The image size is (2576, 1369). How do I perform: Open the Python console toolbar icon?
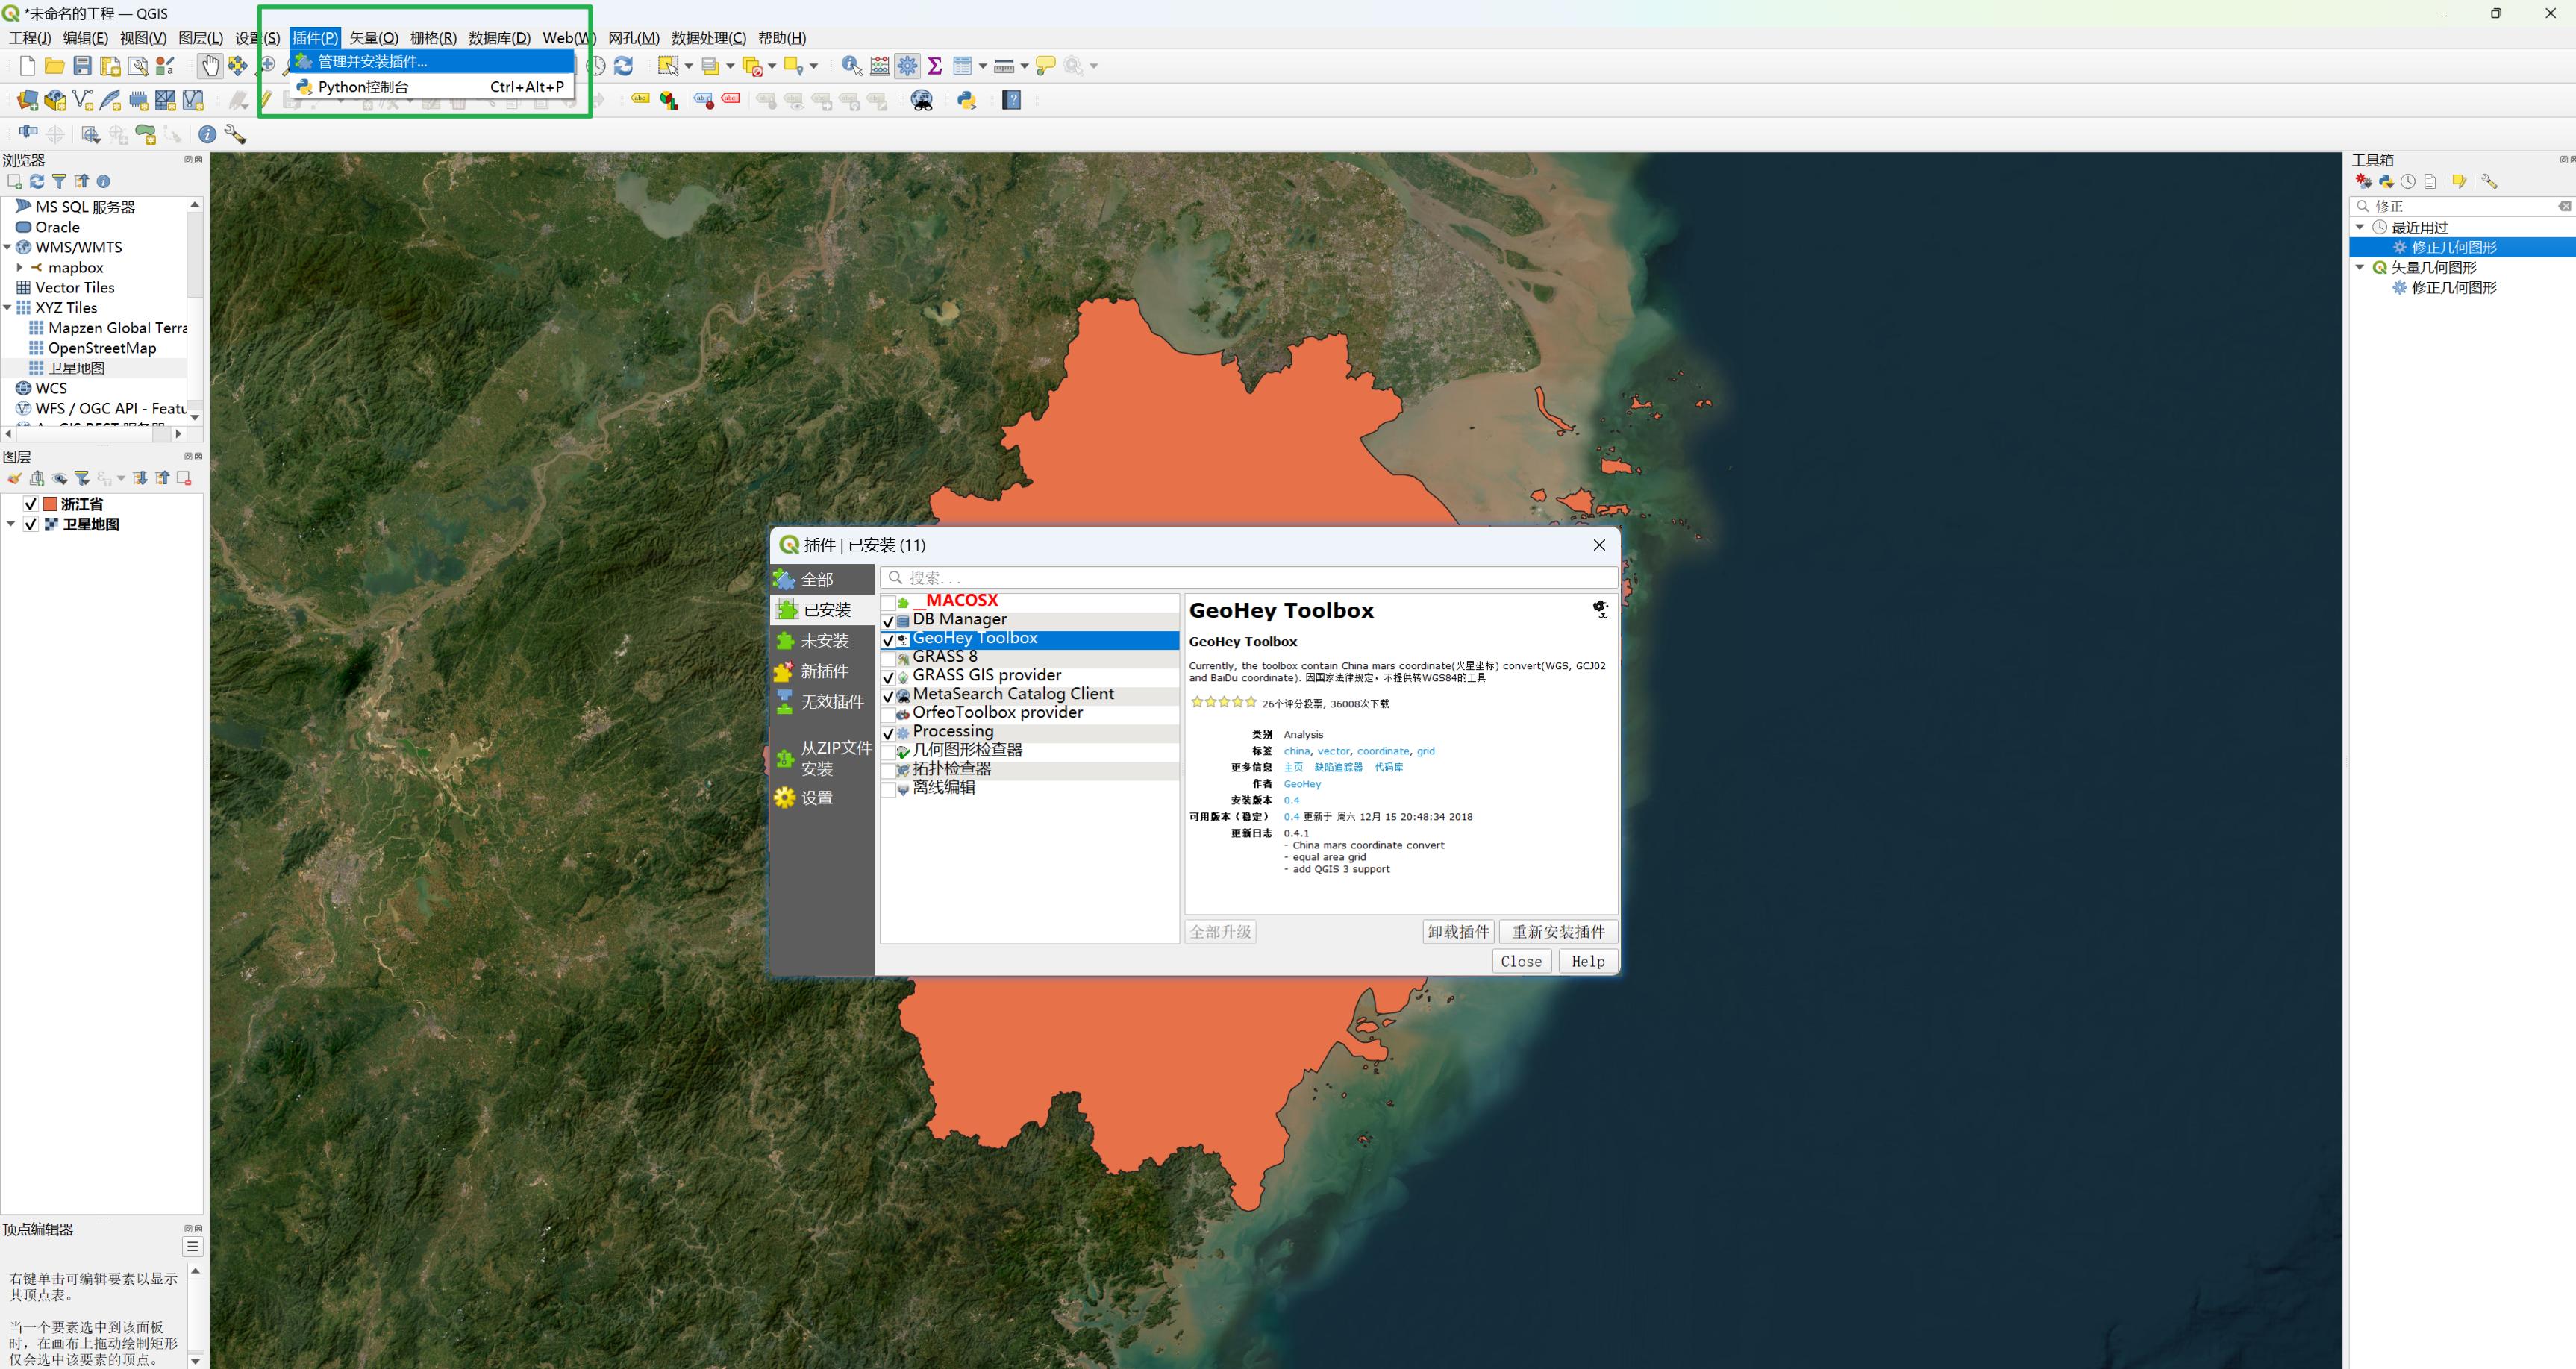tap(966, 100)
